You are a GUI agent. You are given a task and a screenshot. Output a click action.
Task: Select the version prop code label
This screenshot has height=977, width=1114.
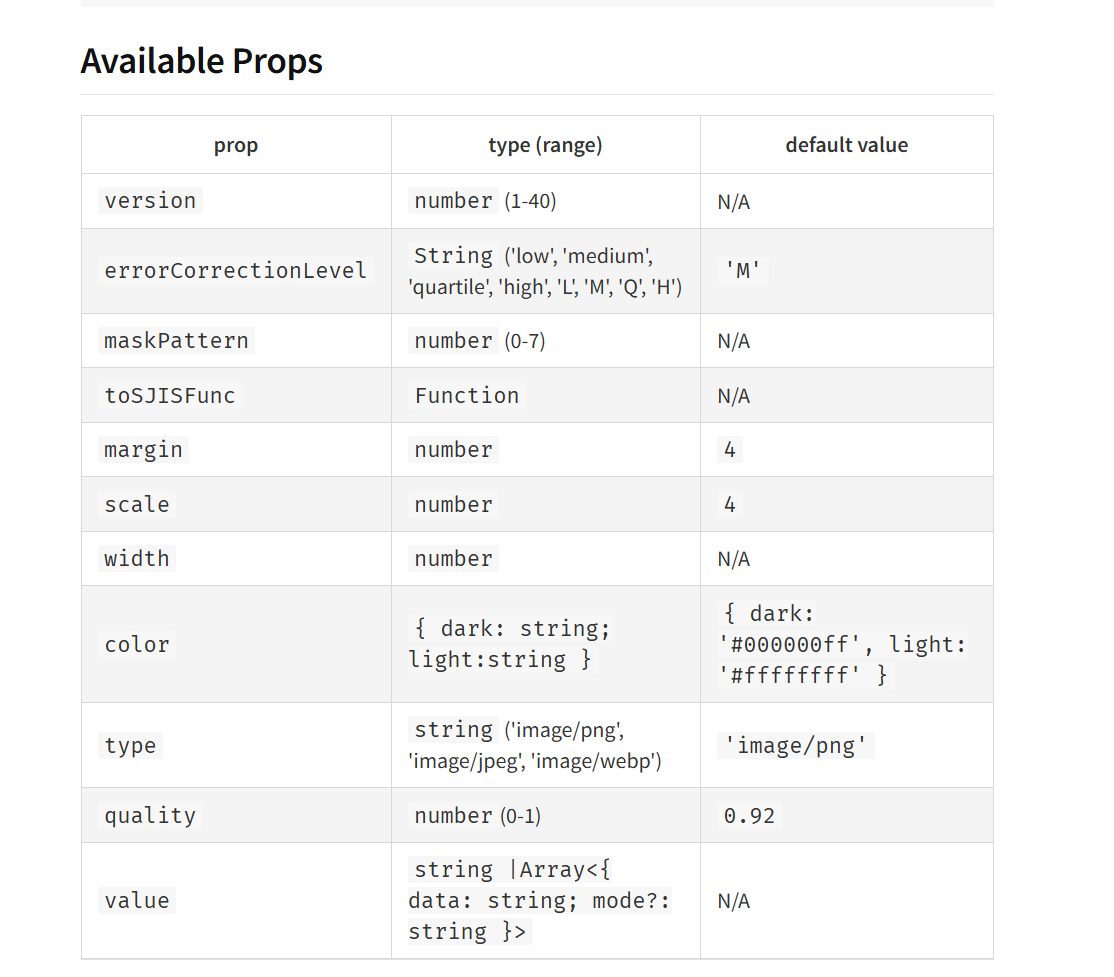[150, 201]
